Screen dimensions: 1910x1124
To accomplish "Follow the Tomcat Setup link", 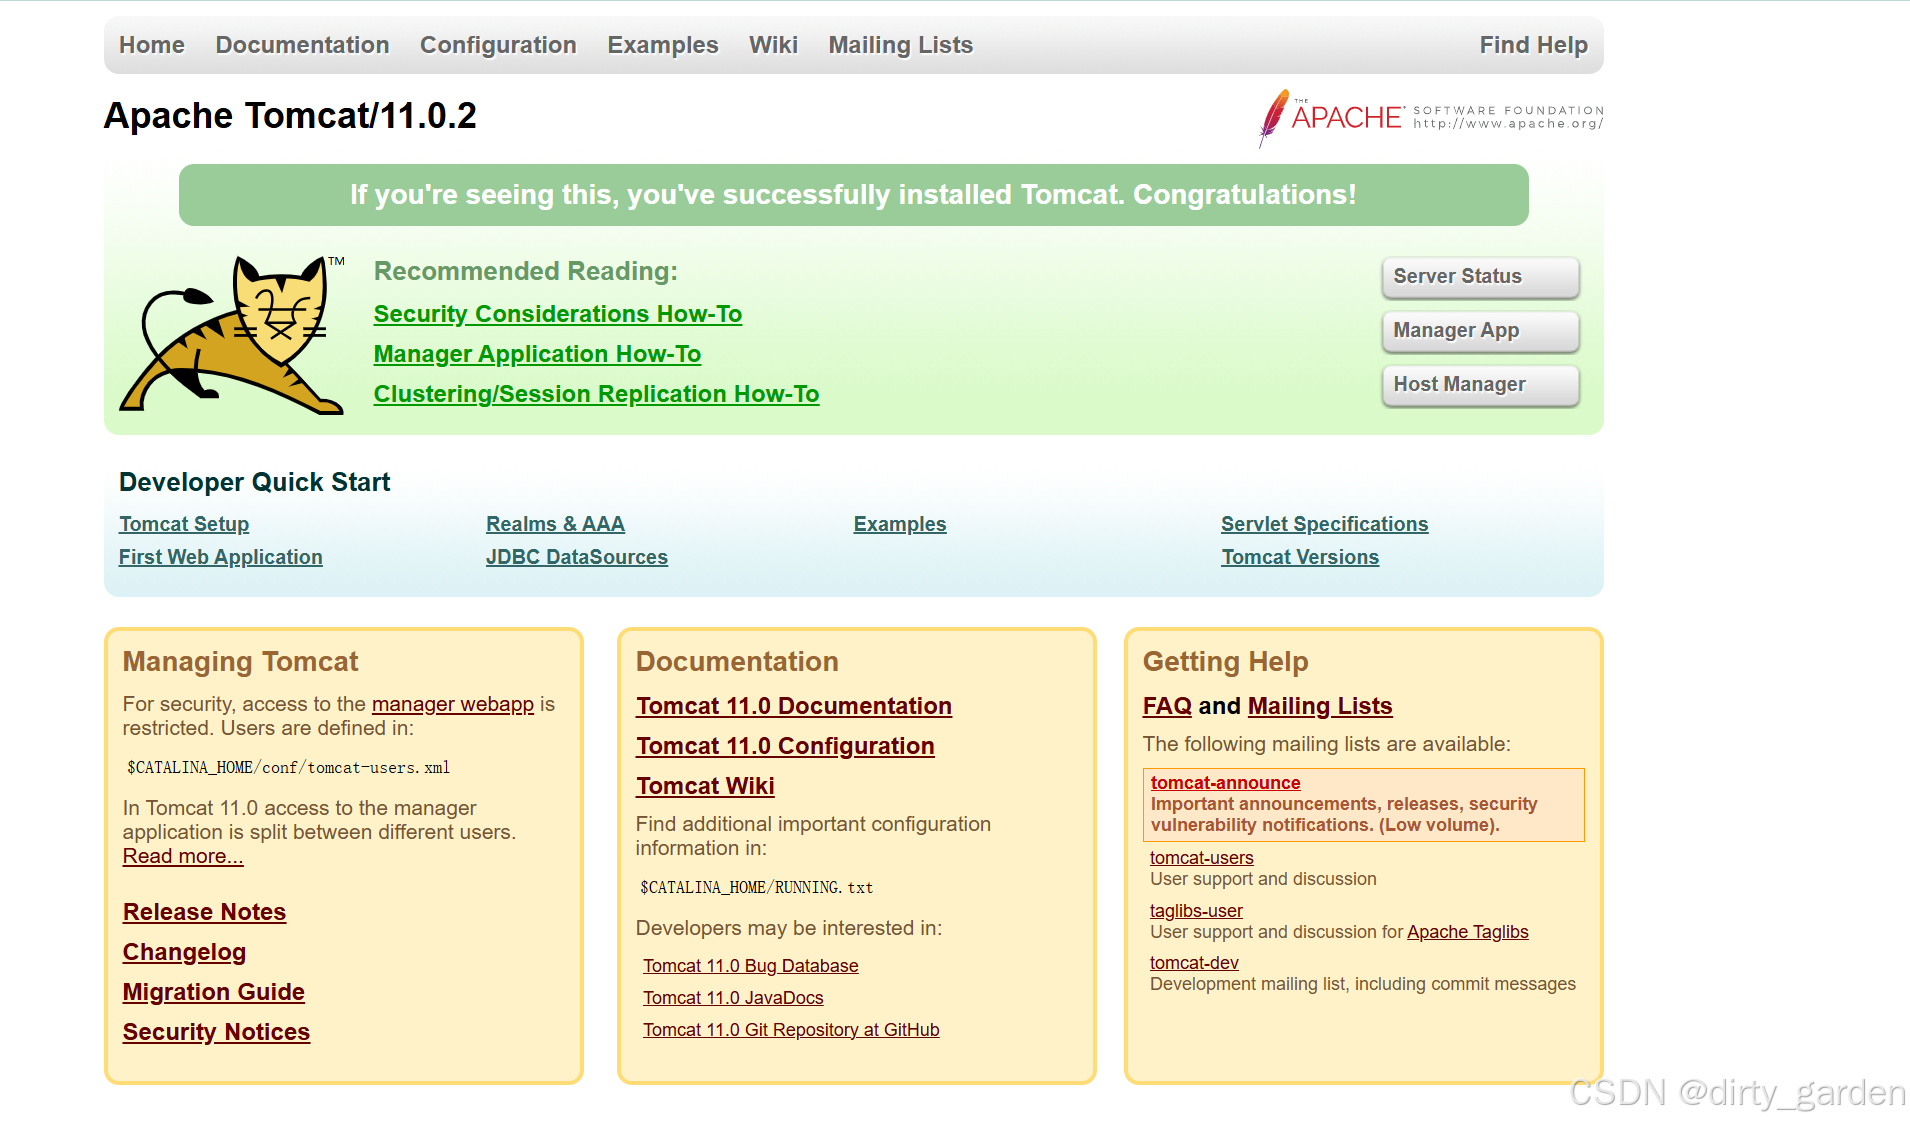I will (x=184, y=524).
